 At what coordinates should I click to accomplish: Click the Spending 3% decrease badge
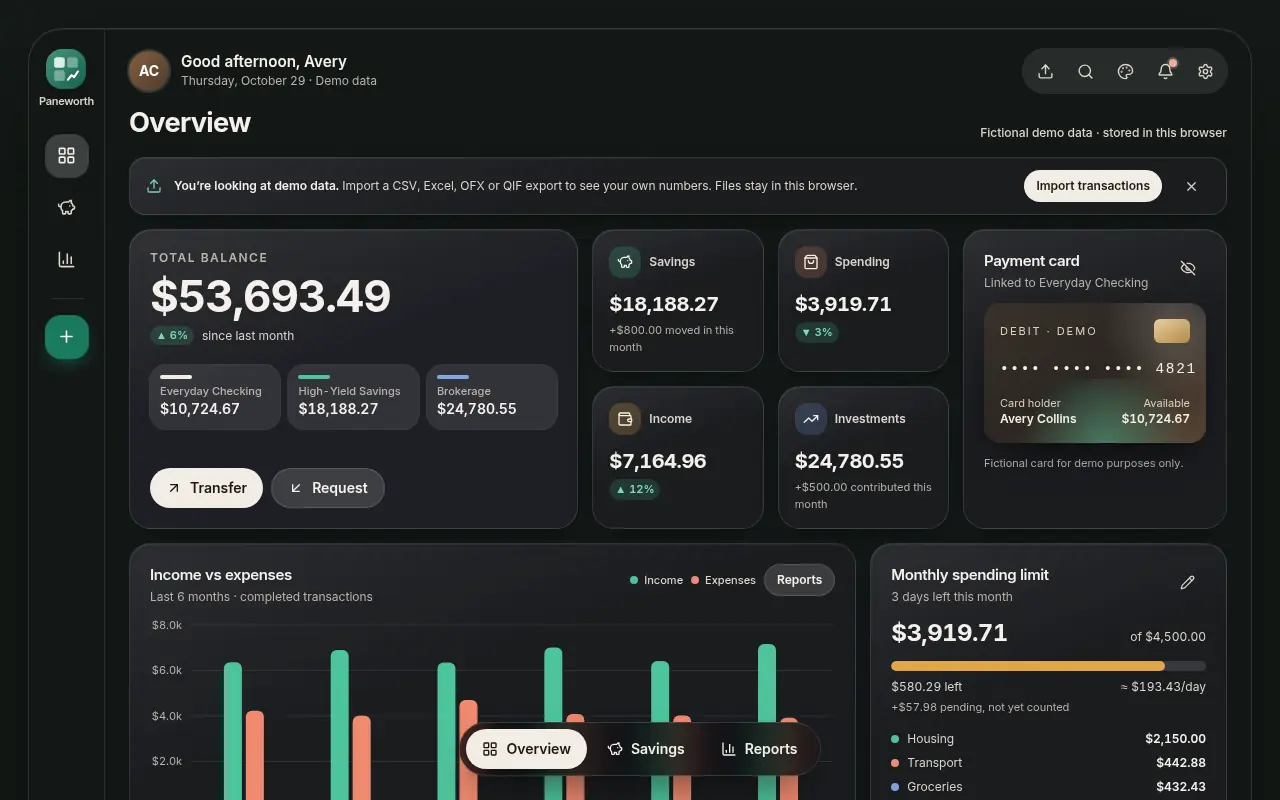tap(817, 332)
